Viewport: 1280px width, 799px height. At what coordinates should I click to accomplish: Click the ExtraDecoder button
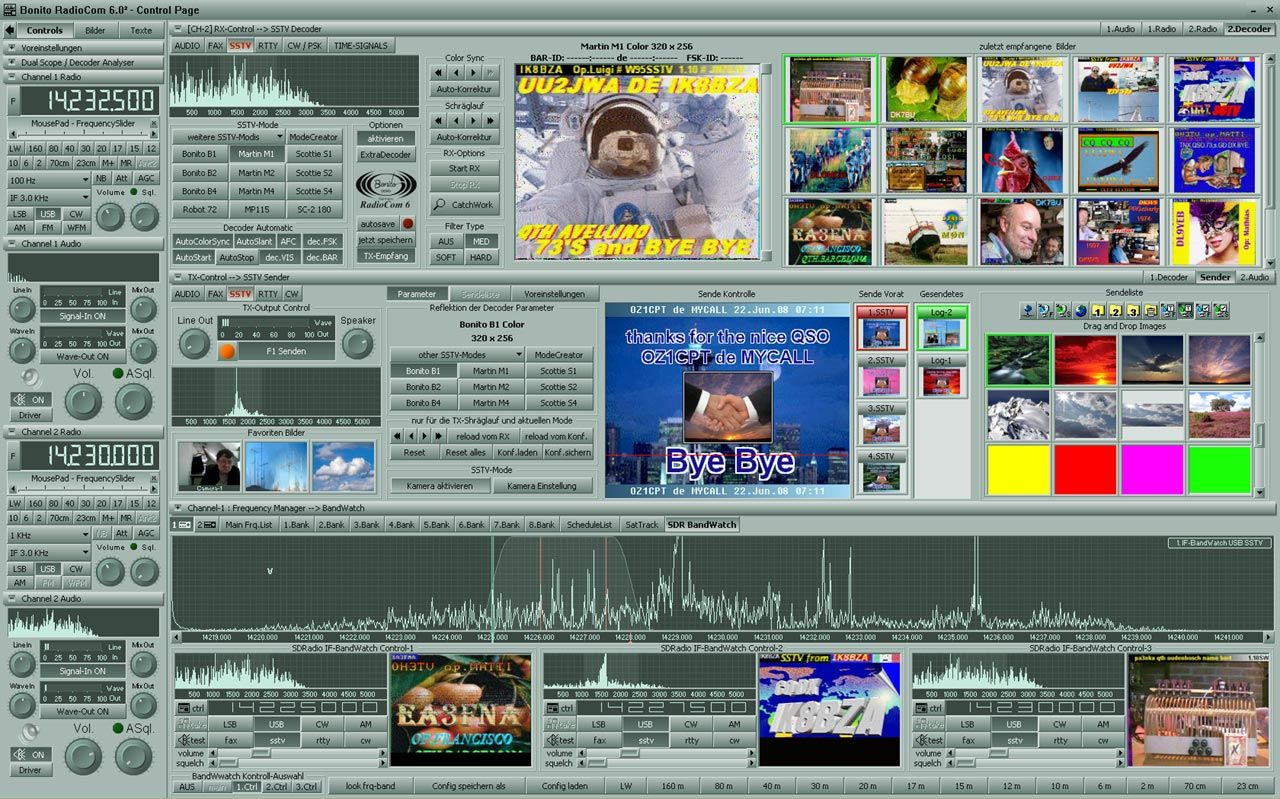pyautogui.click(x=386, y=155)
